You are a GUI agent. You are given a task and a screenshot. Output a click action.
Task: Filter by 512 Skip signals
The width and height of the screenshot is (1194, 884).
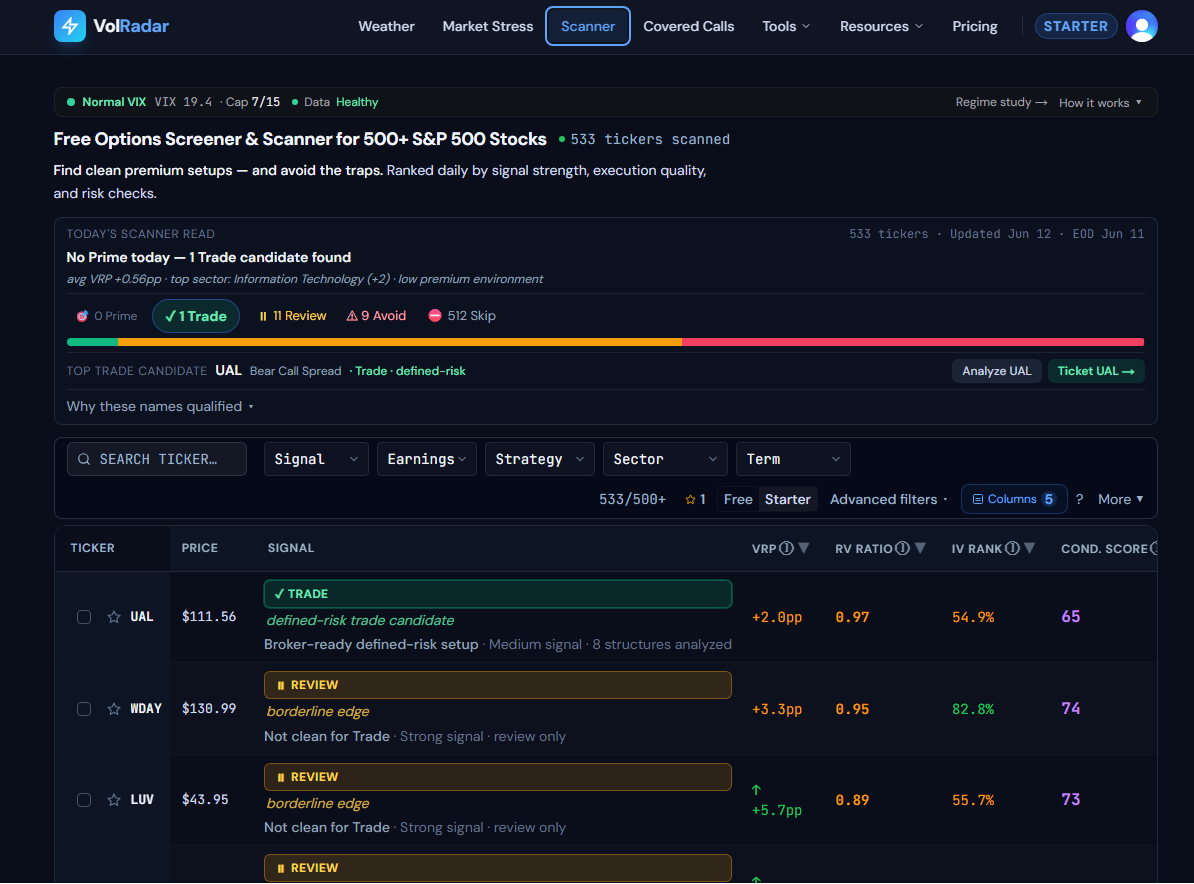click(461, 316)
